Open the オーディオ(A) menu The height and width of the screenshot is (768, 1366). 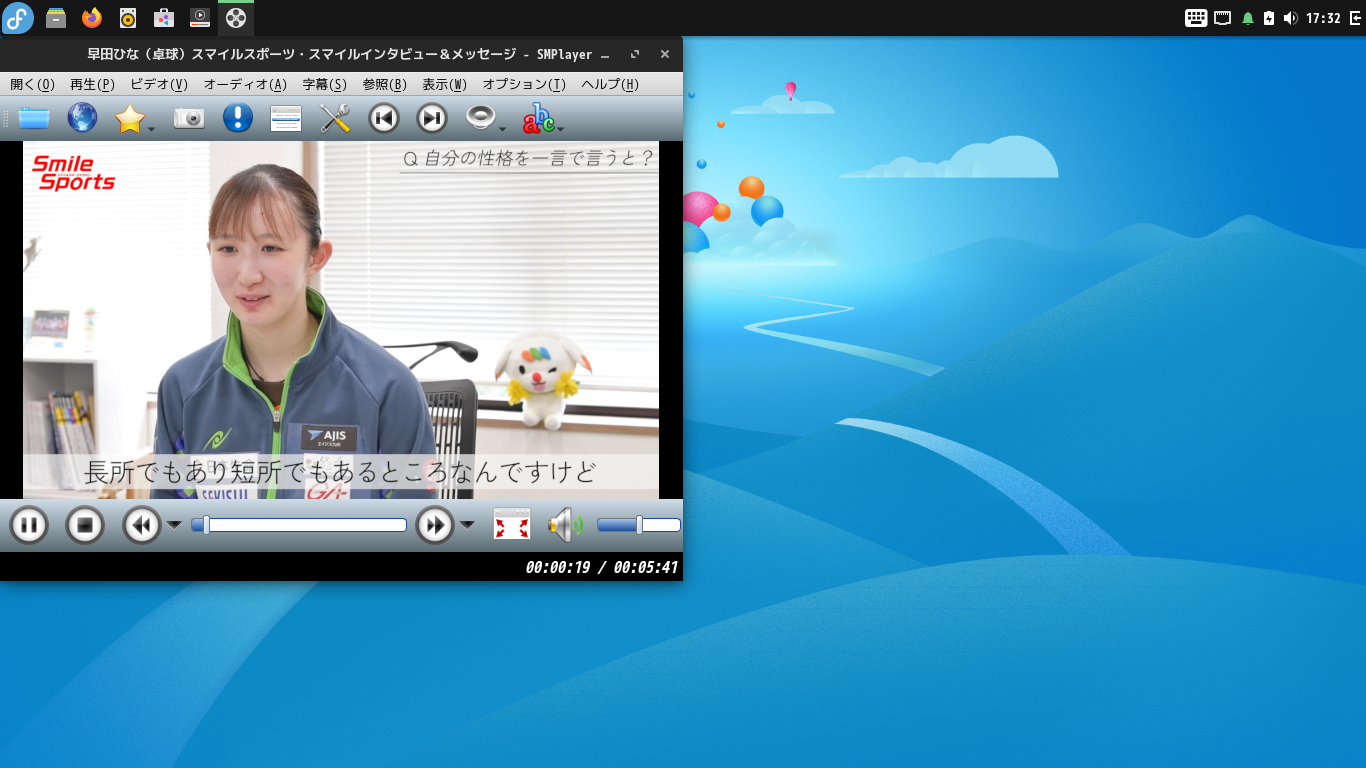point(245,85)
